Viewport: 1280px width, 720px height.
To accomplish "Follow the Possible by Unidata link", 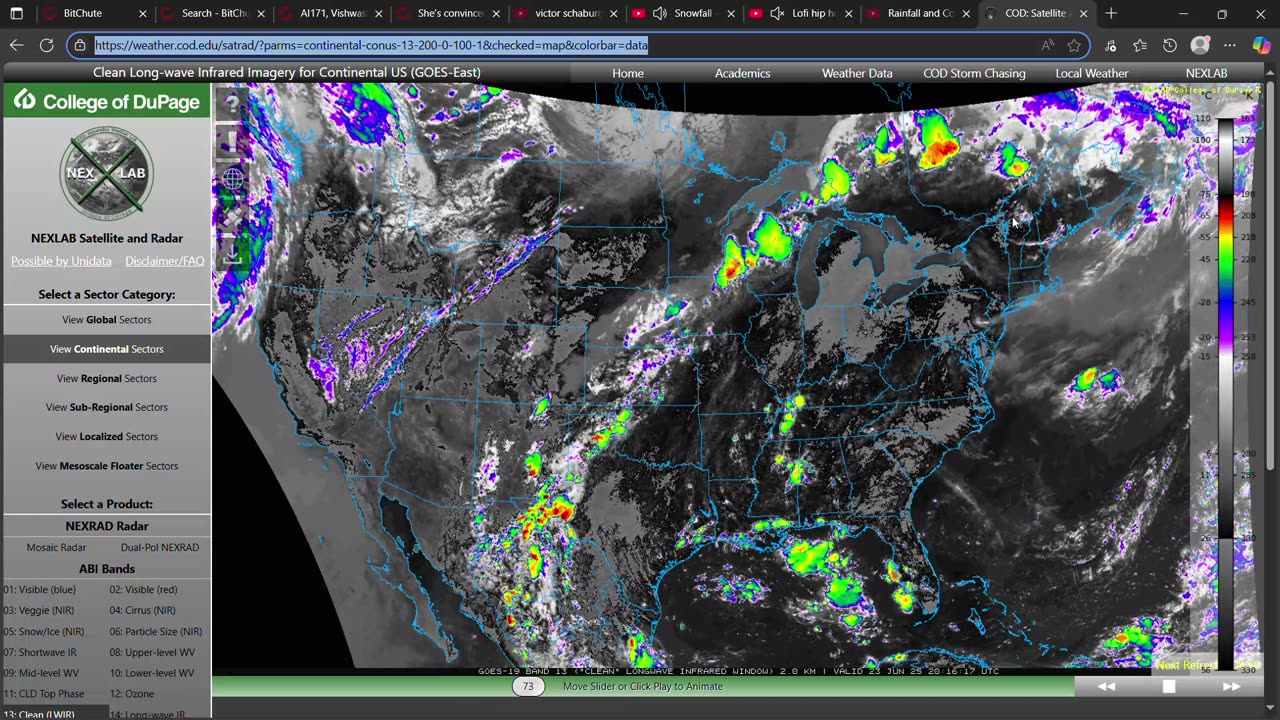I will [x=61, y=261].
